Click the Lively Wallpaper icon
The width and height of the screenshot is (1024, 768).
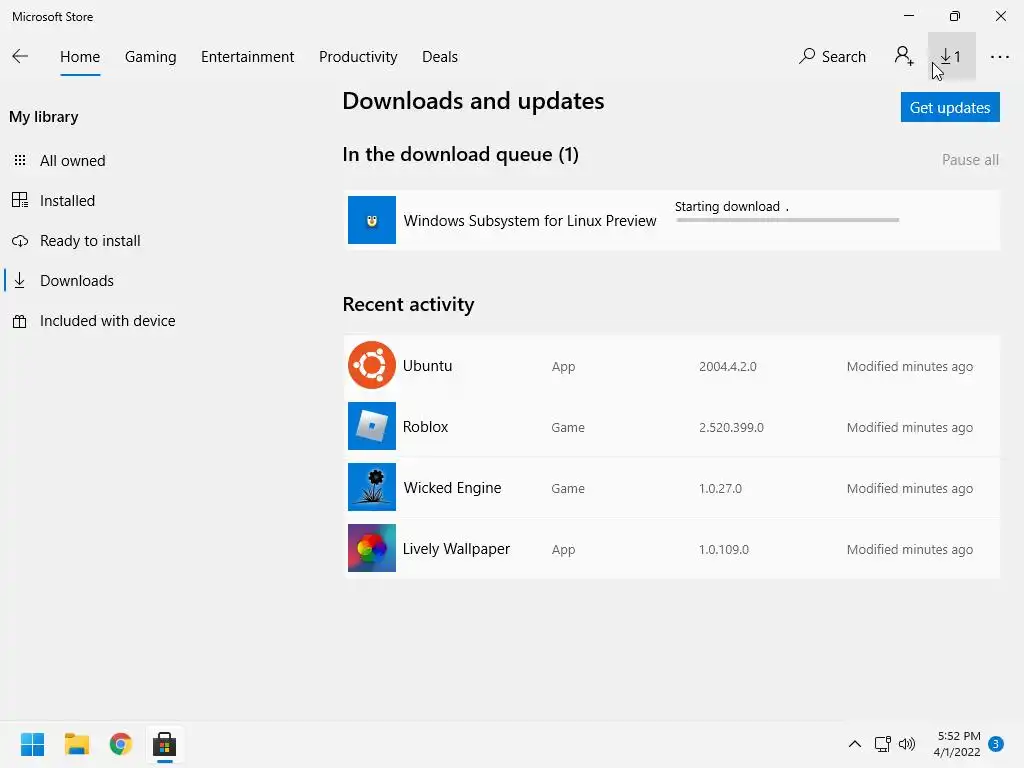tap(372, 548)
